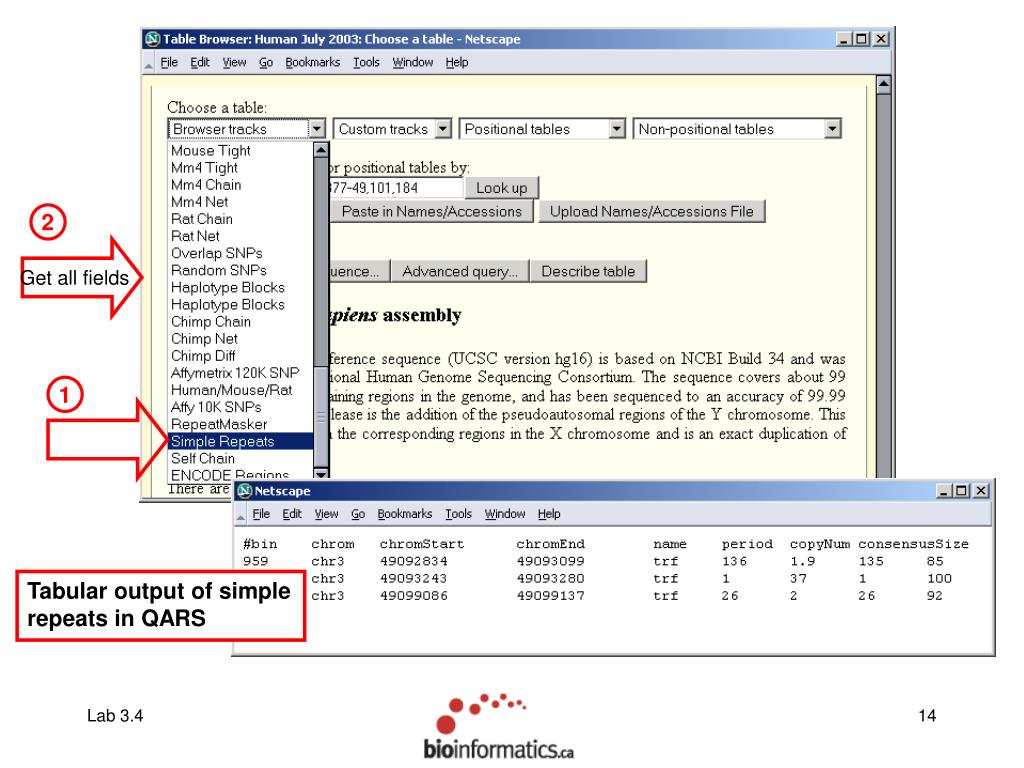Close the Table Browser window
The image size is (1024, 768).
point(881,39)
